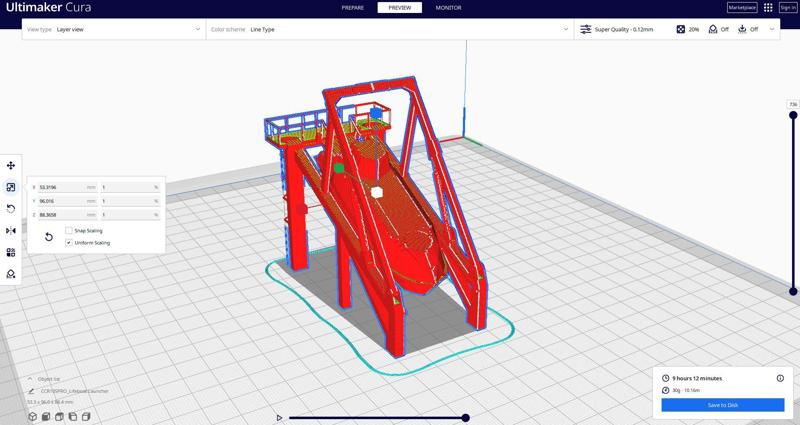Click the layer number box 736
Viewport: 800px width, 425px height.
pyautogui.click(x=793, y=104)
